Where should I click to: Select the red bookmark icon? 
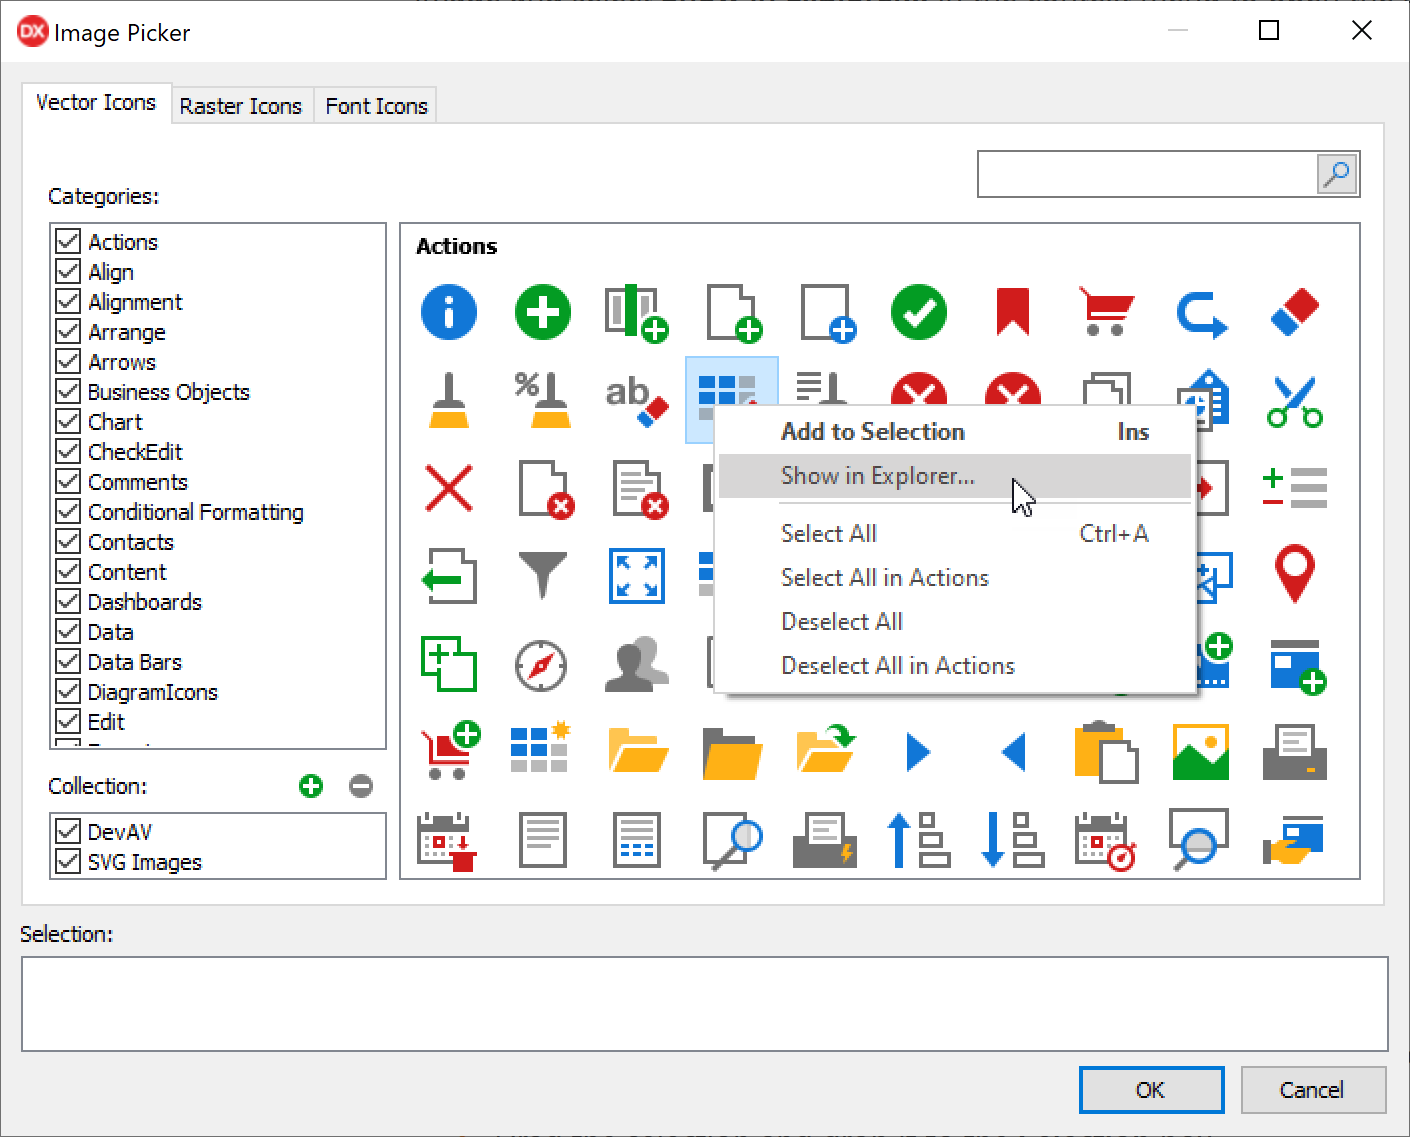[1012, 312]
